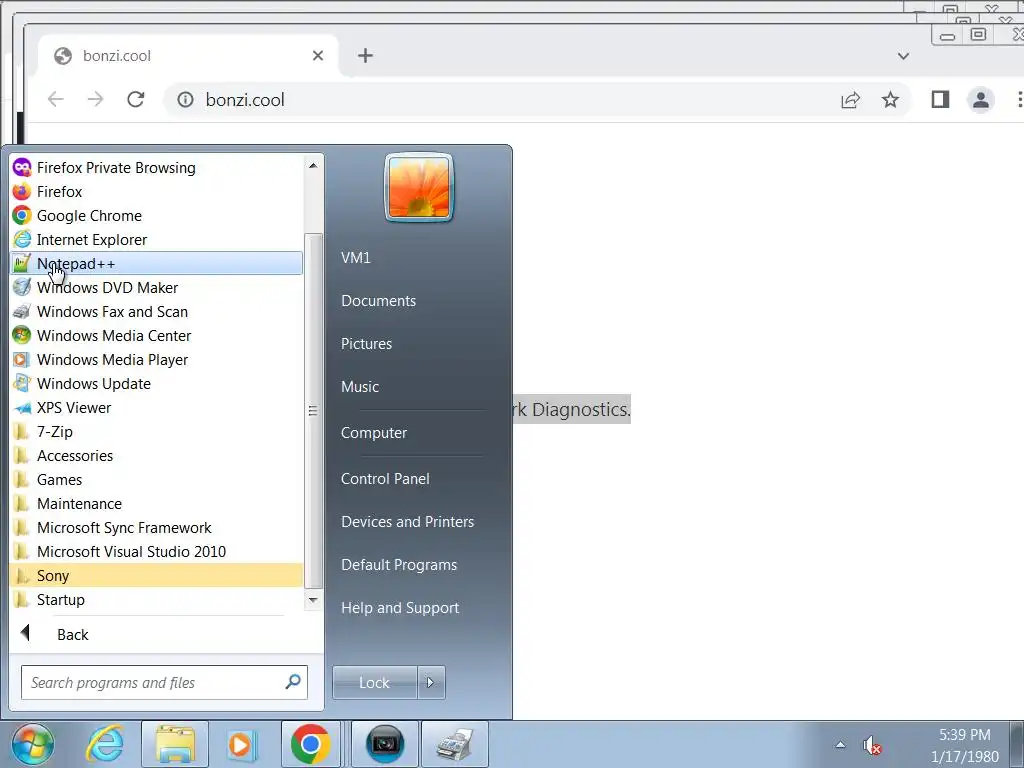Click the Search programs and files box
The width and height of the screenshot is (1024, 768).
[x=164, y=682]
